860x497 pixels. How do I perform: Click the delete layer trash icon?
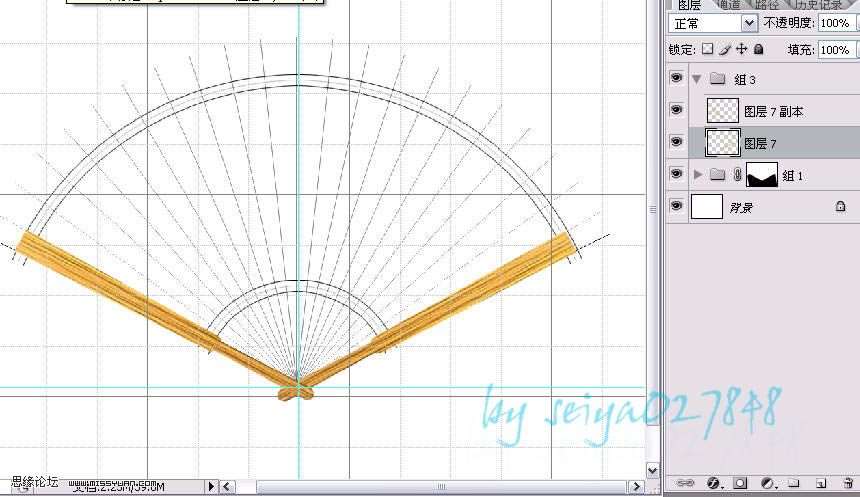click(x=847, y=483)
